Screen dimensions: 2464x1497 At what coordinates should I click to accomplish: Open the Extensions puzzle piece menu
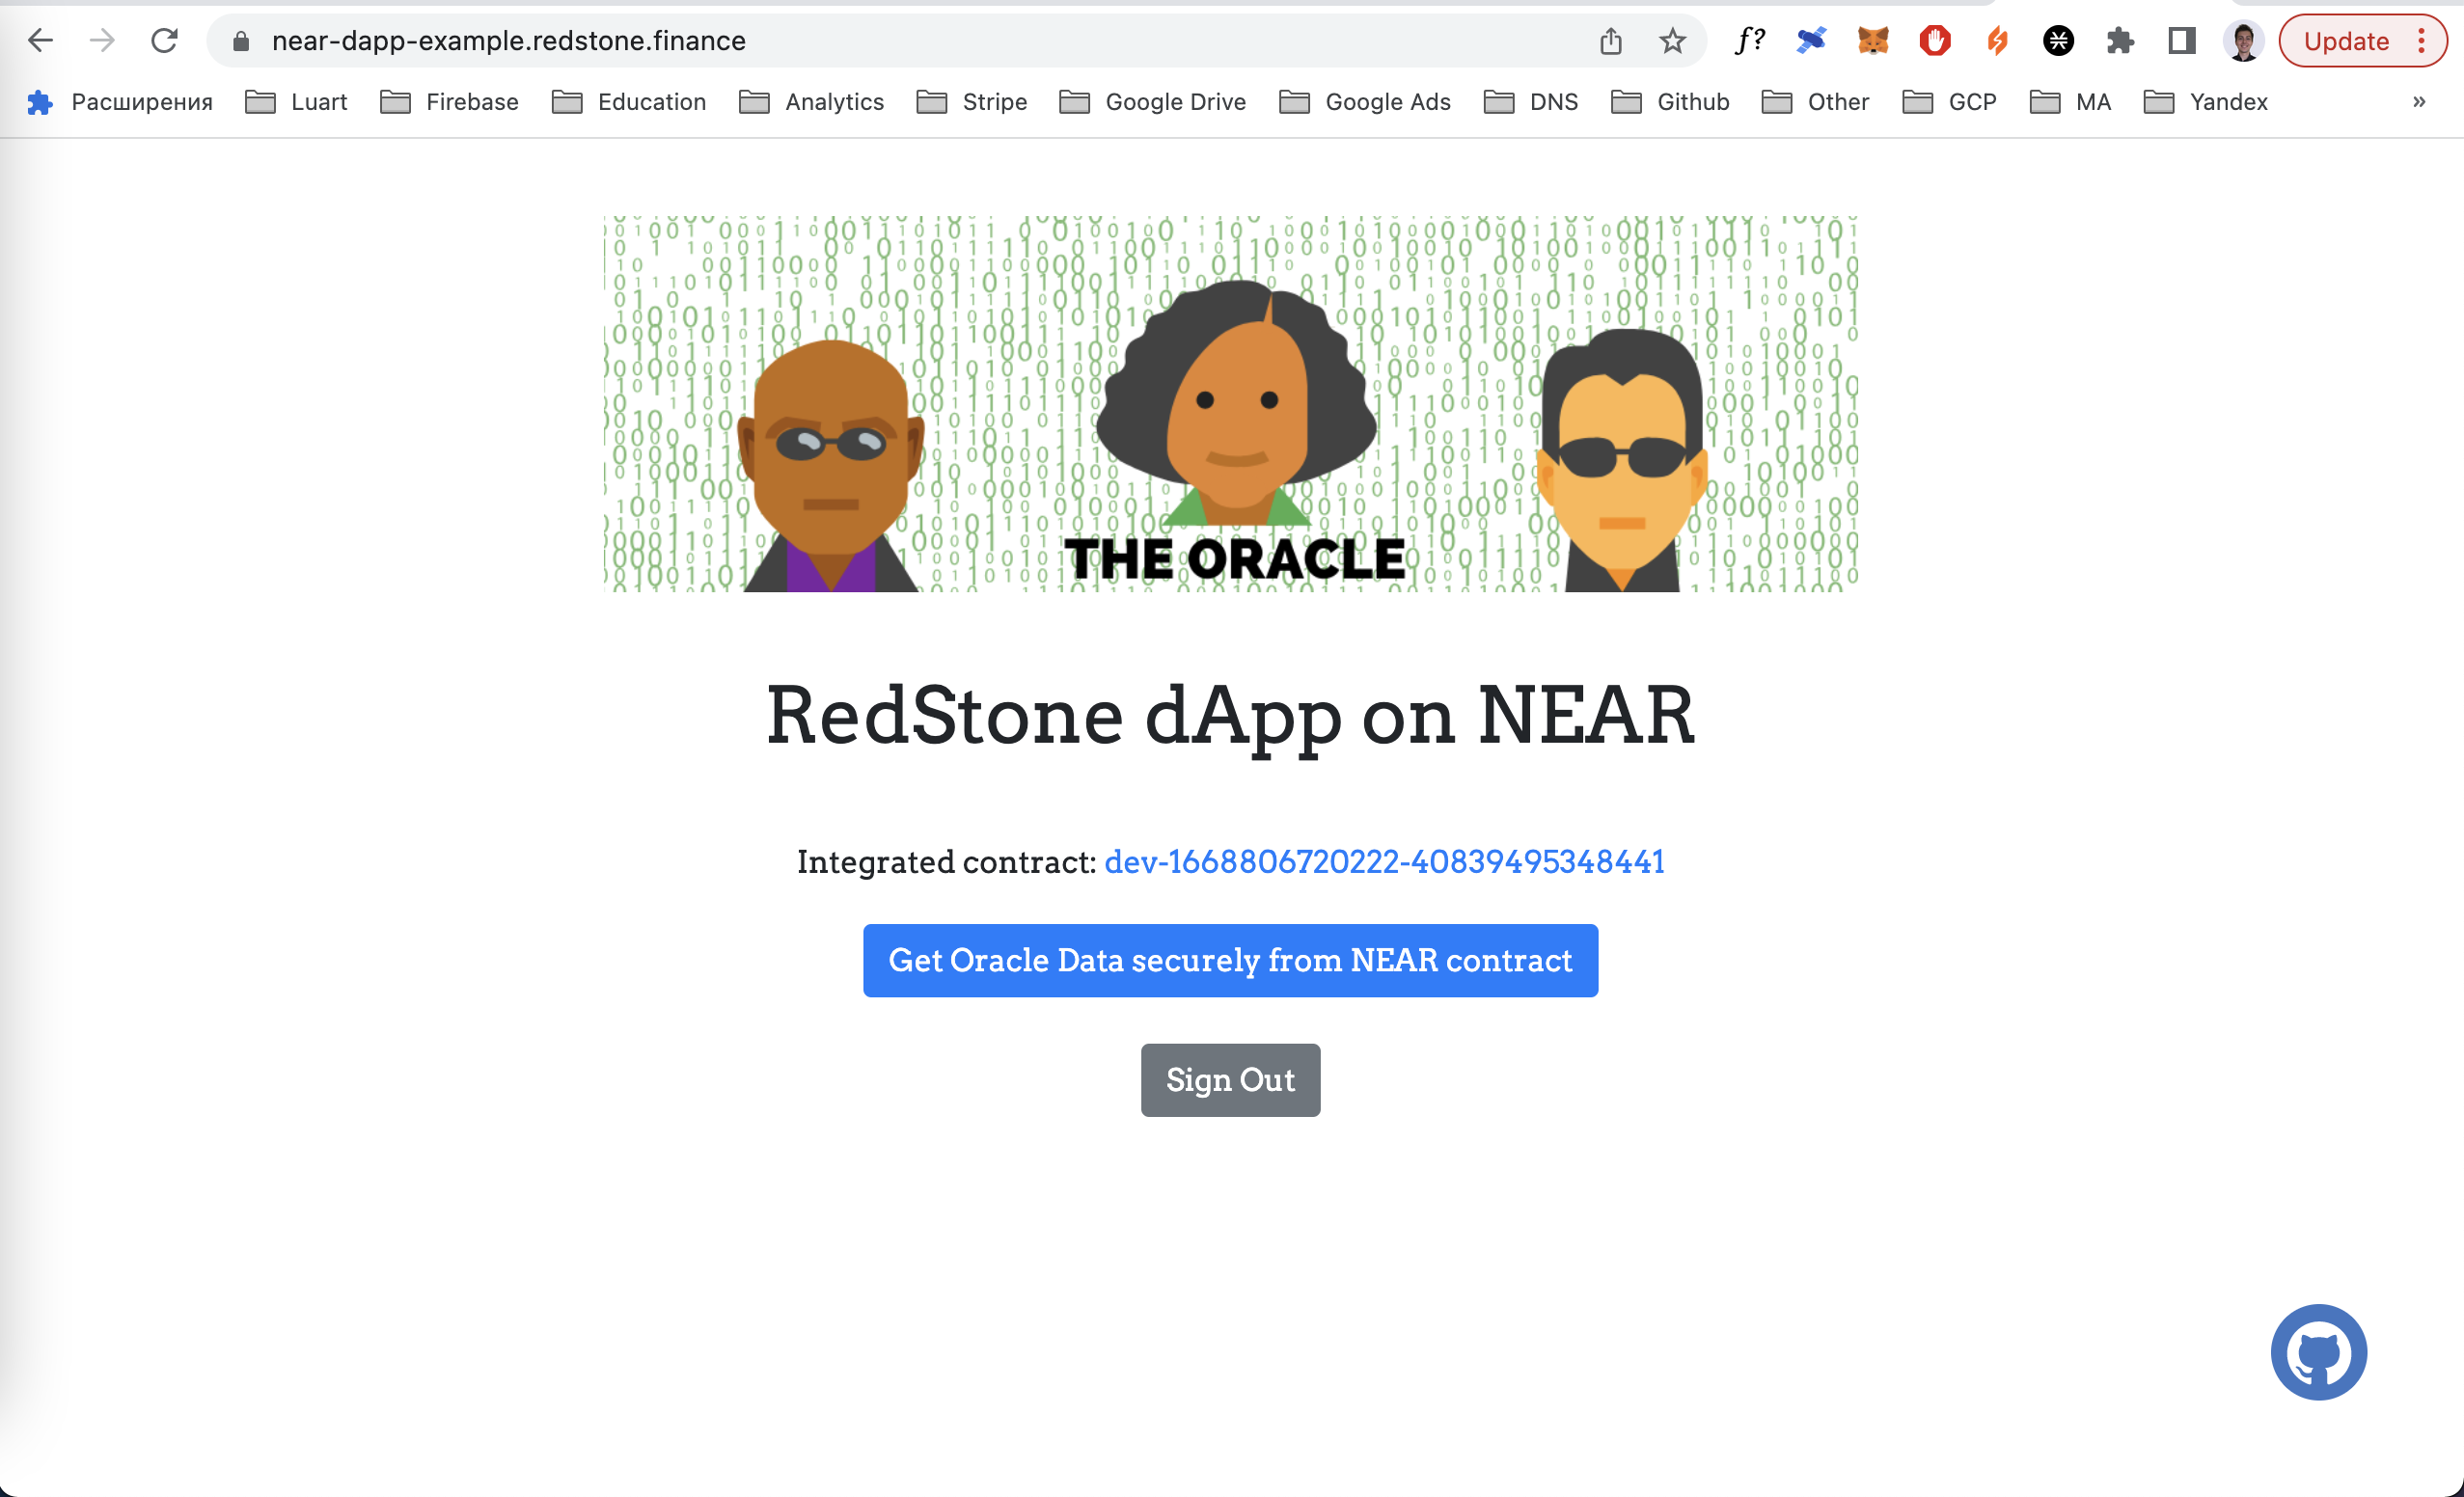click(2120, 41)
